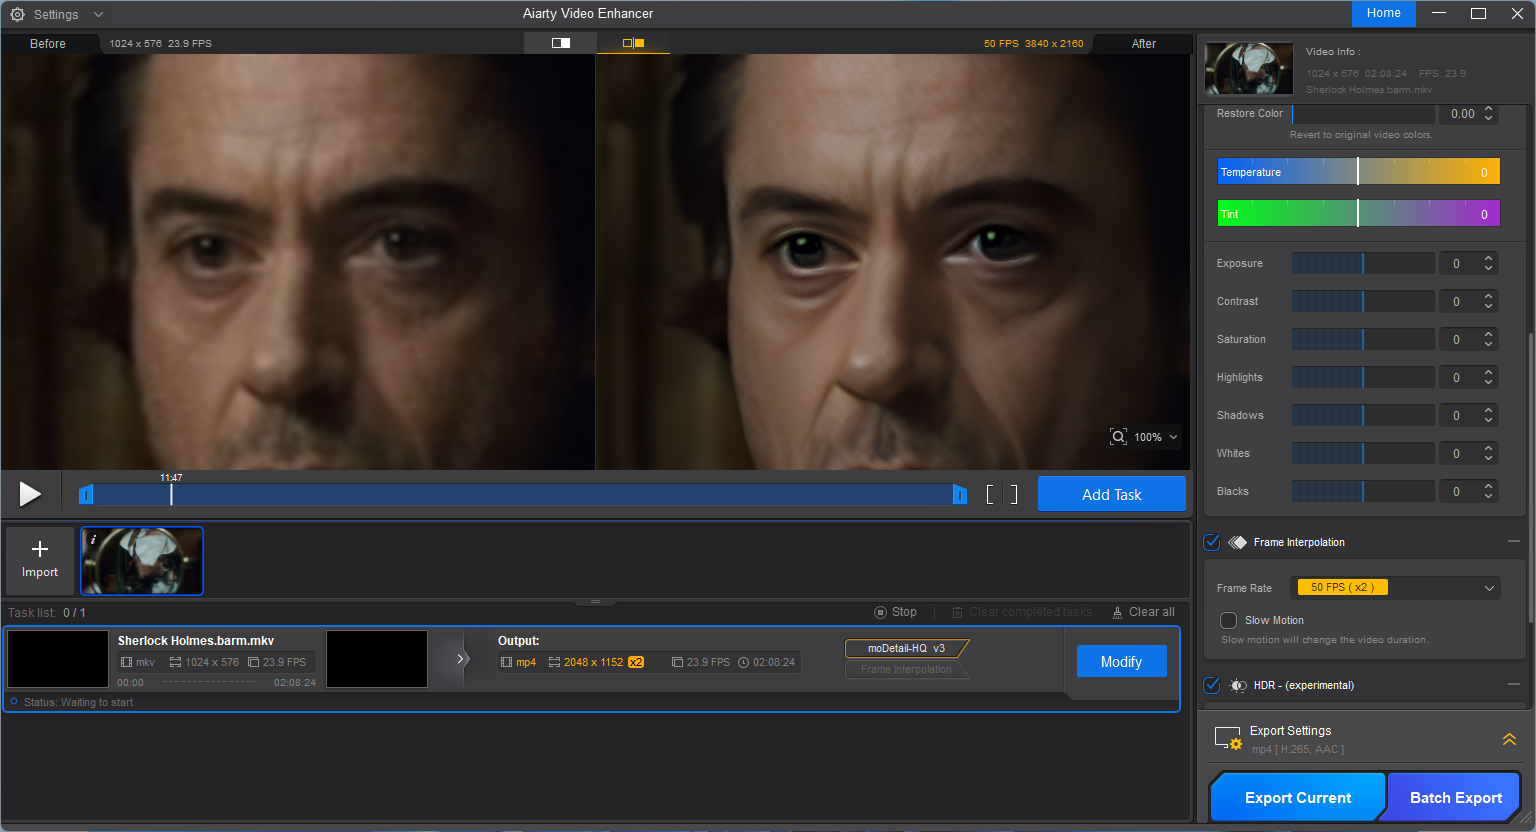Select the split compare view icon
This screenshot has height=832, width=1536.
633,43
